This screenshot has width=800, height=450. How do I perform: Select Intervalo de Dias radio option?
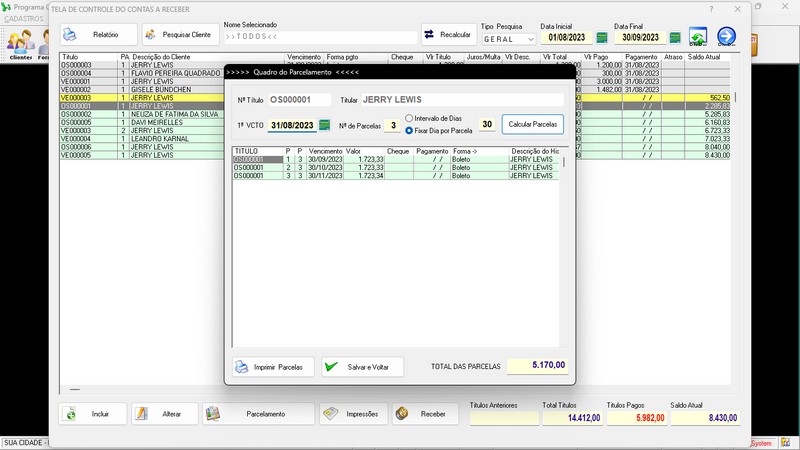coord(409,118)
